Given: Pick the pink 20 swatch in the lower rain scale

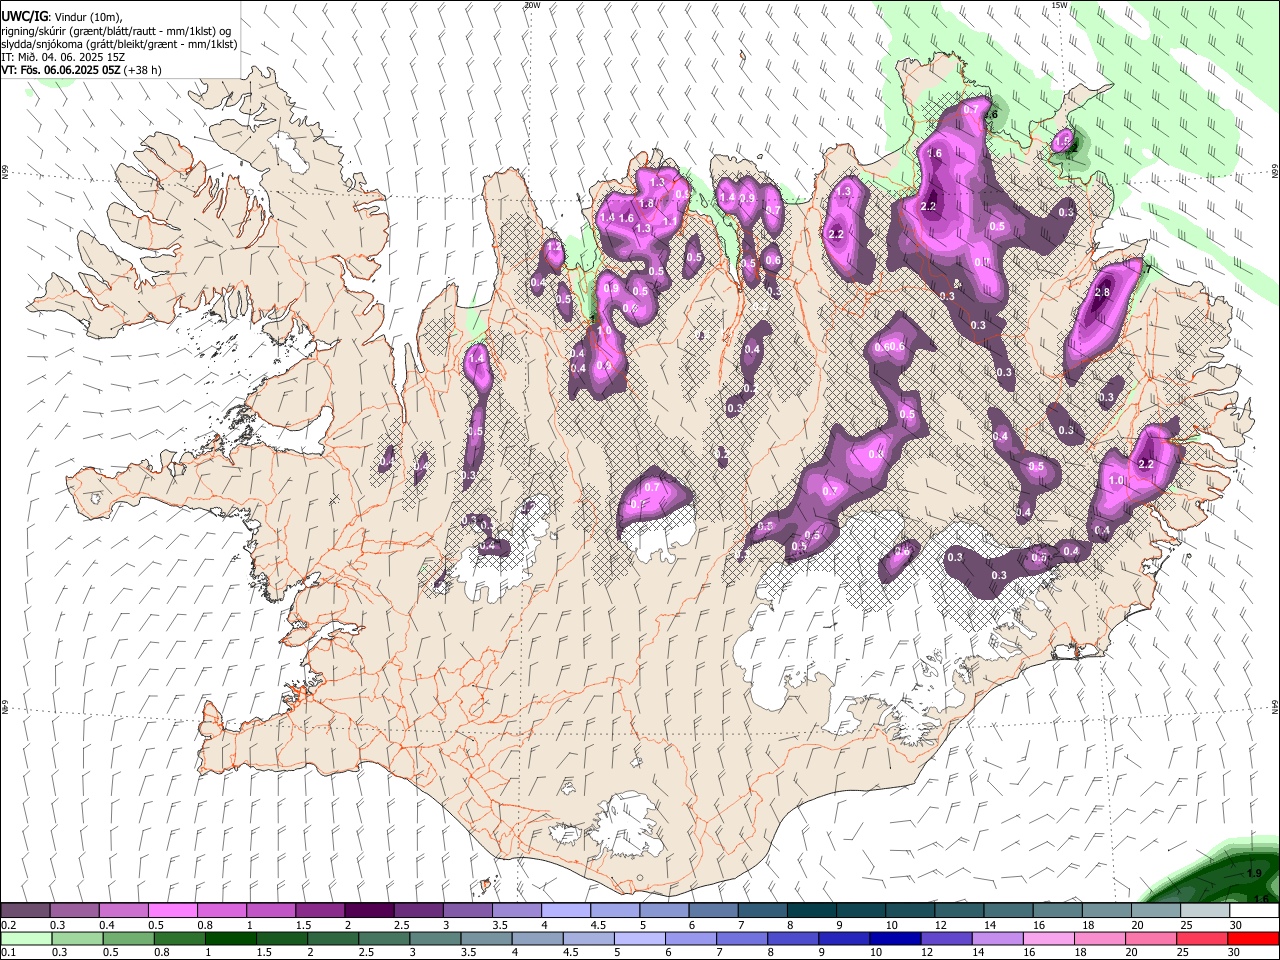Looking at the screenshot, I should (1150, 939).
